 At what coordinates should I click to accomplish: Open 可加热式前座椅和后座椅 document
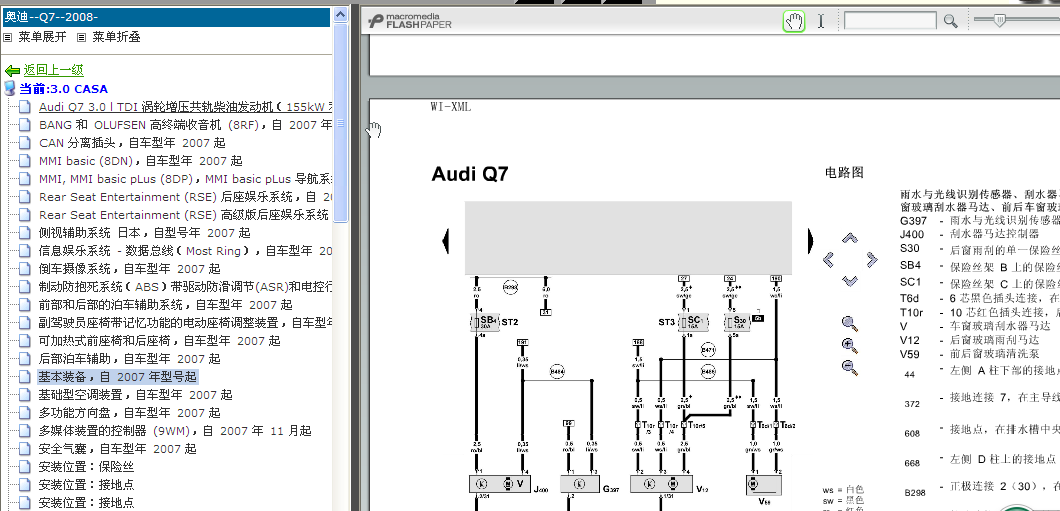[160, 341]
